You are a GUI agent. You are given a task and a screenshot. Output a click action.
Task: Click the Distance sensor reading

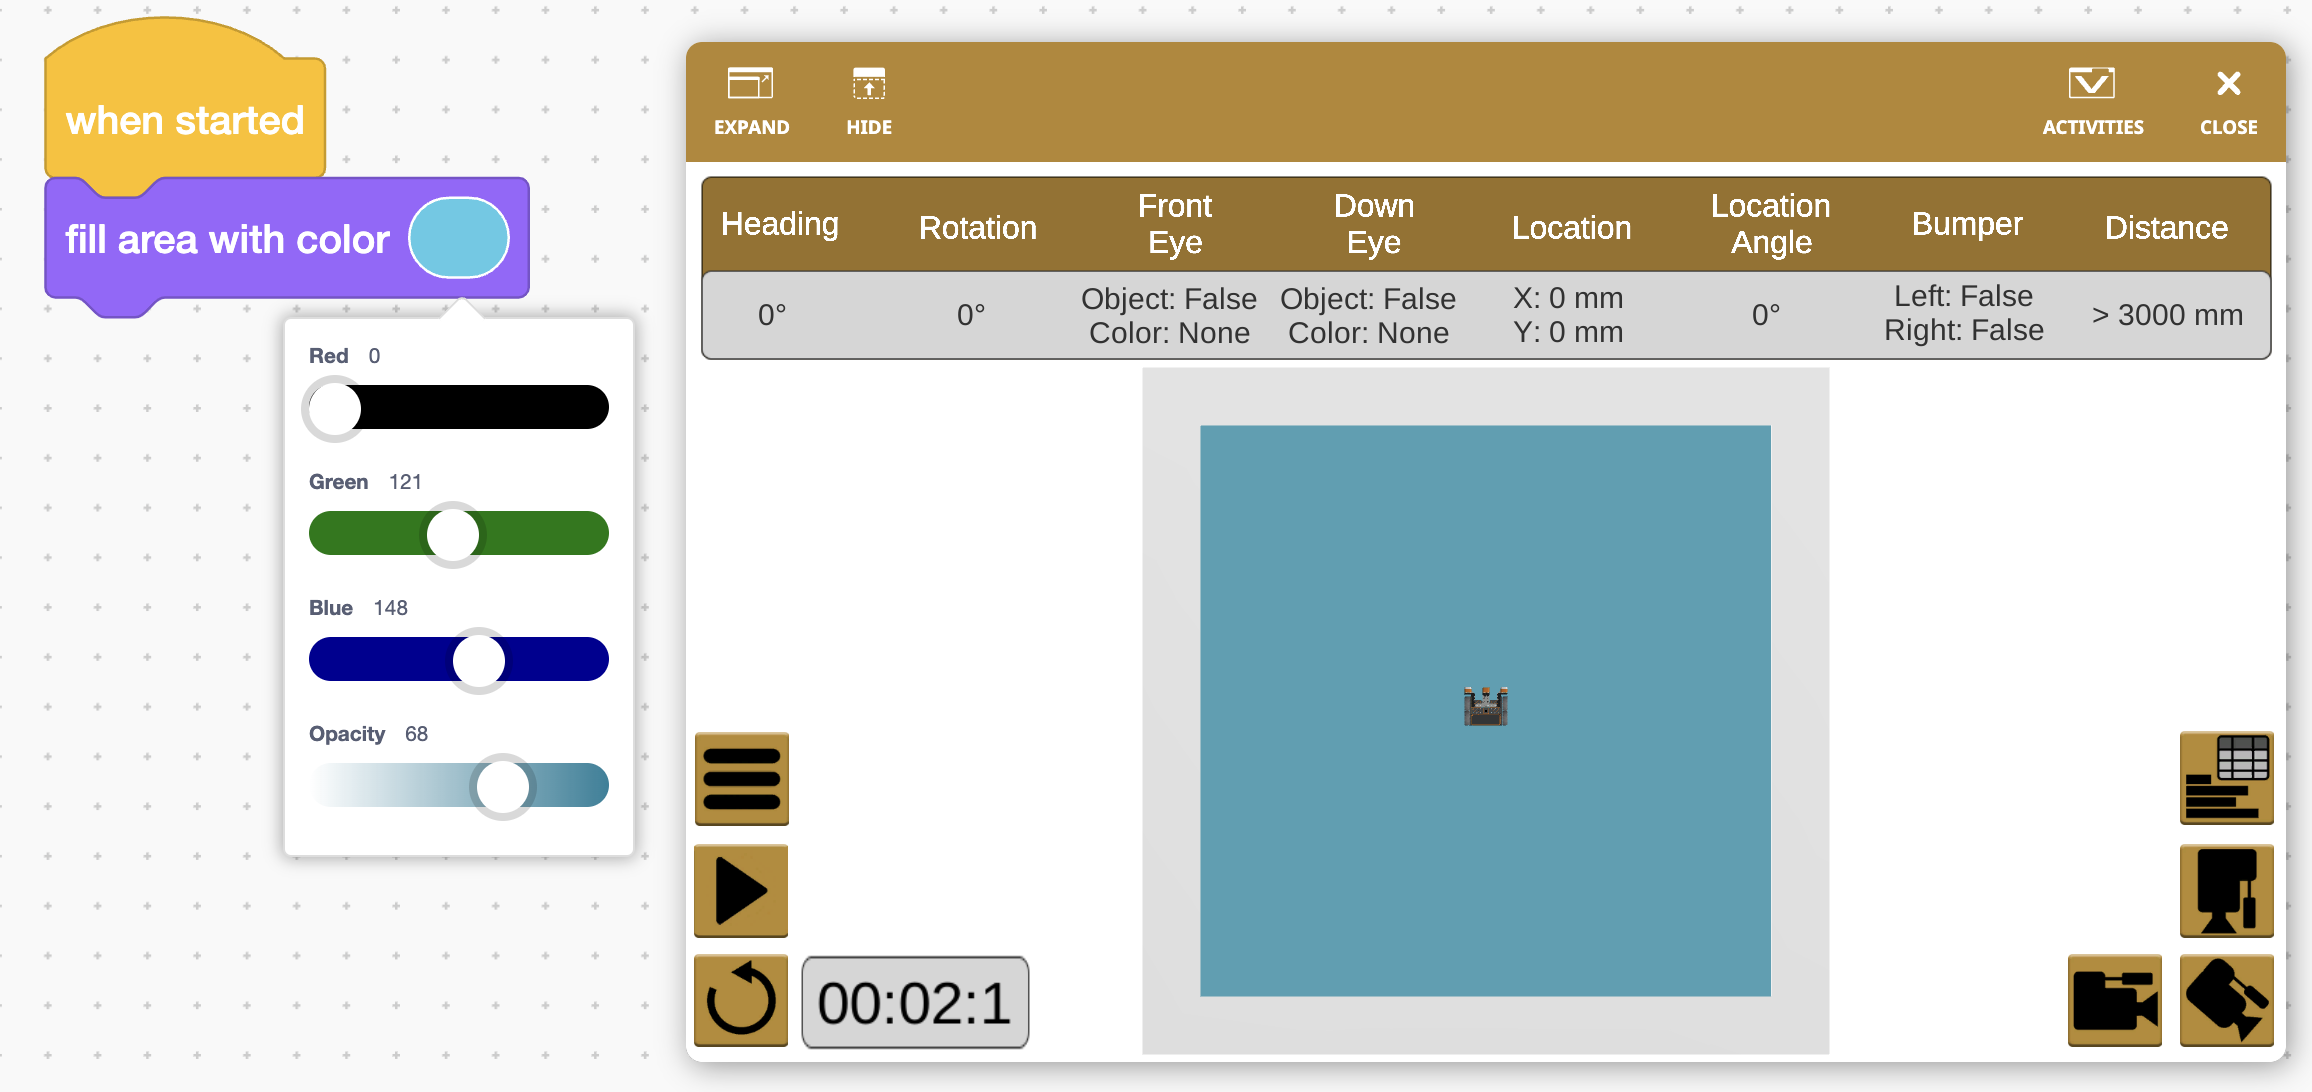click(2166, 314)
